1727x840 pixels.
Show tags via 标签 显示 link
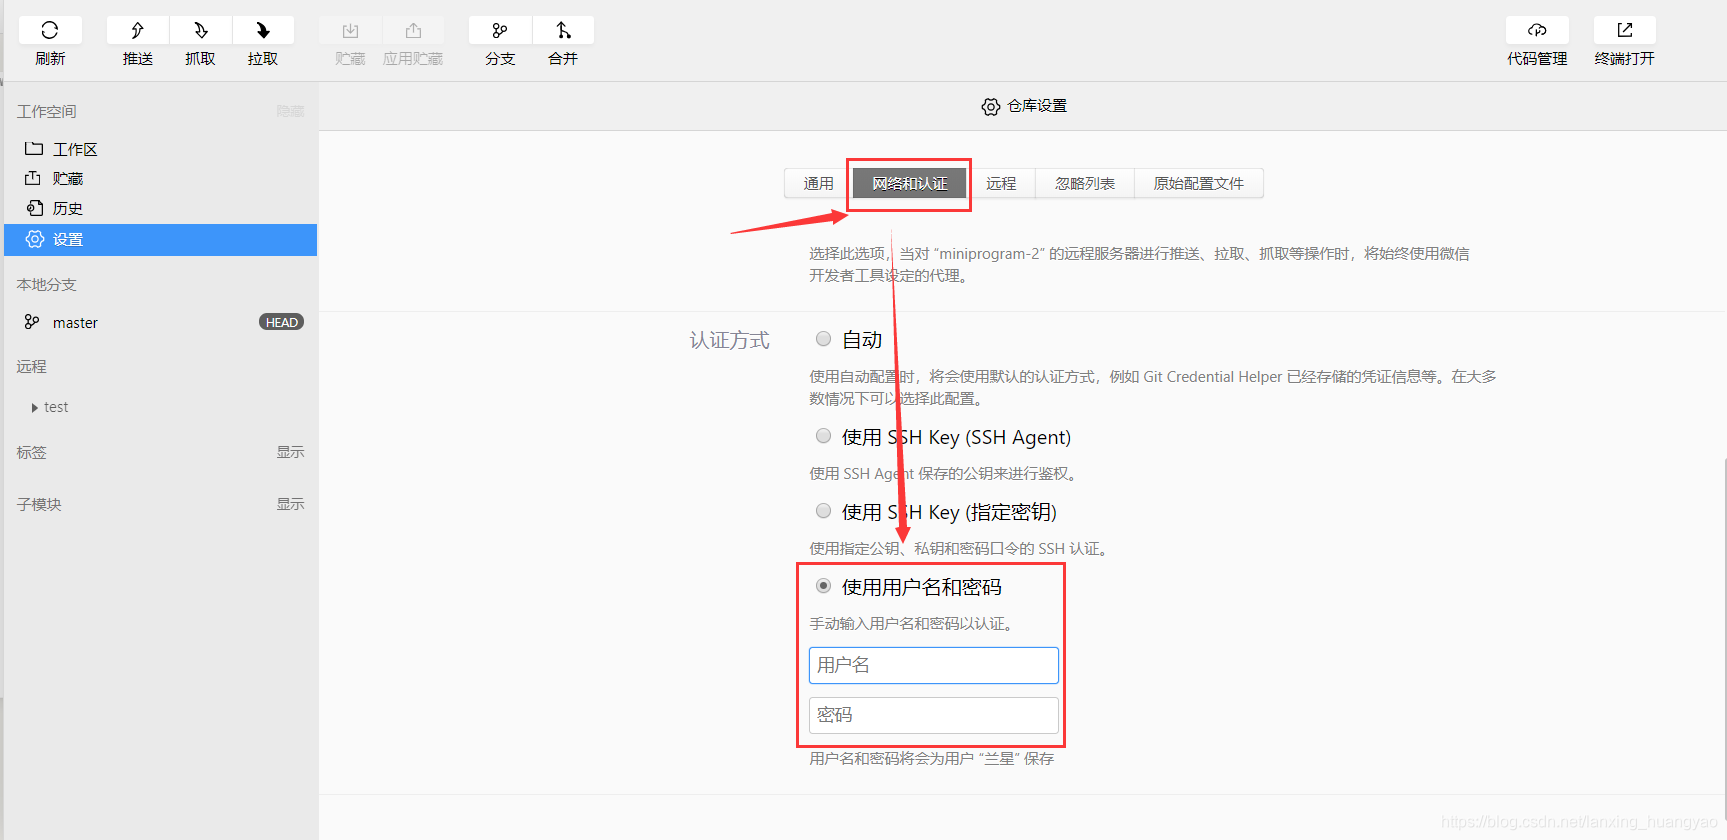(x=290, y=452)
